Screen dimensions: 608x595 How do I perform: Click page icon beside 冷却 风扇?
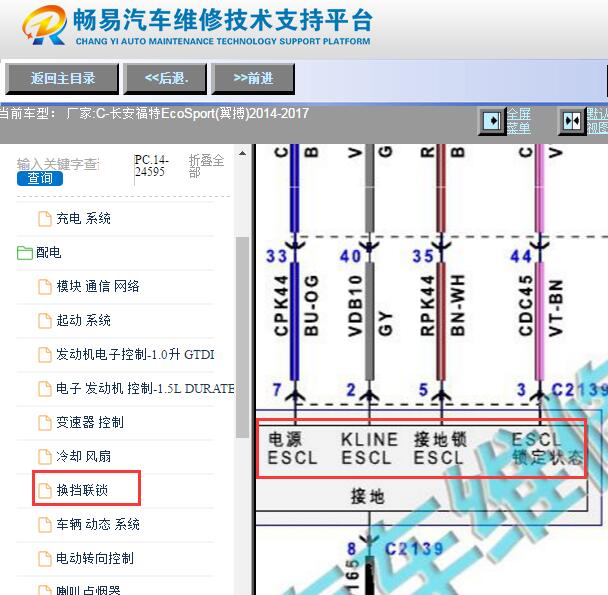click(45, 457)
